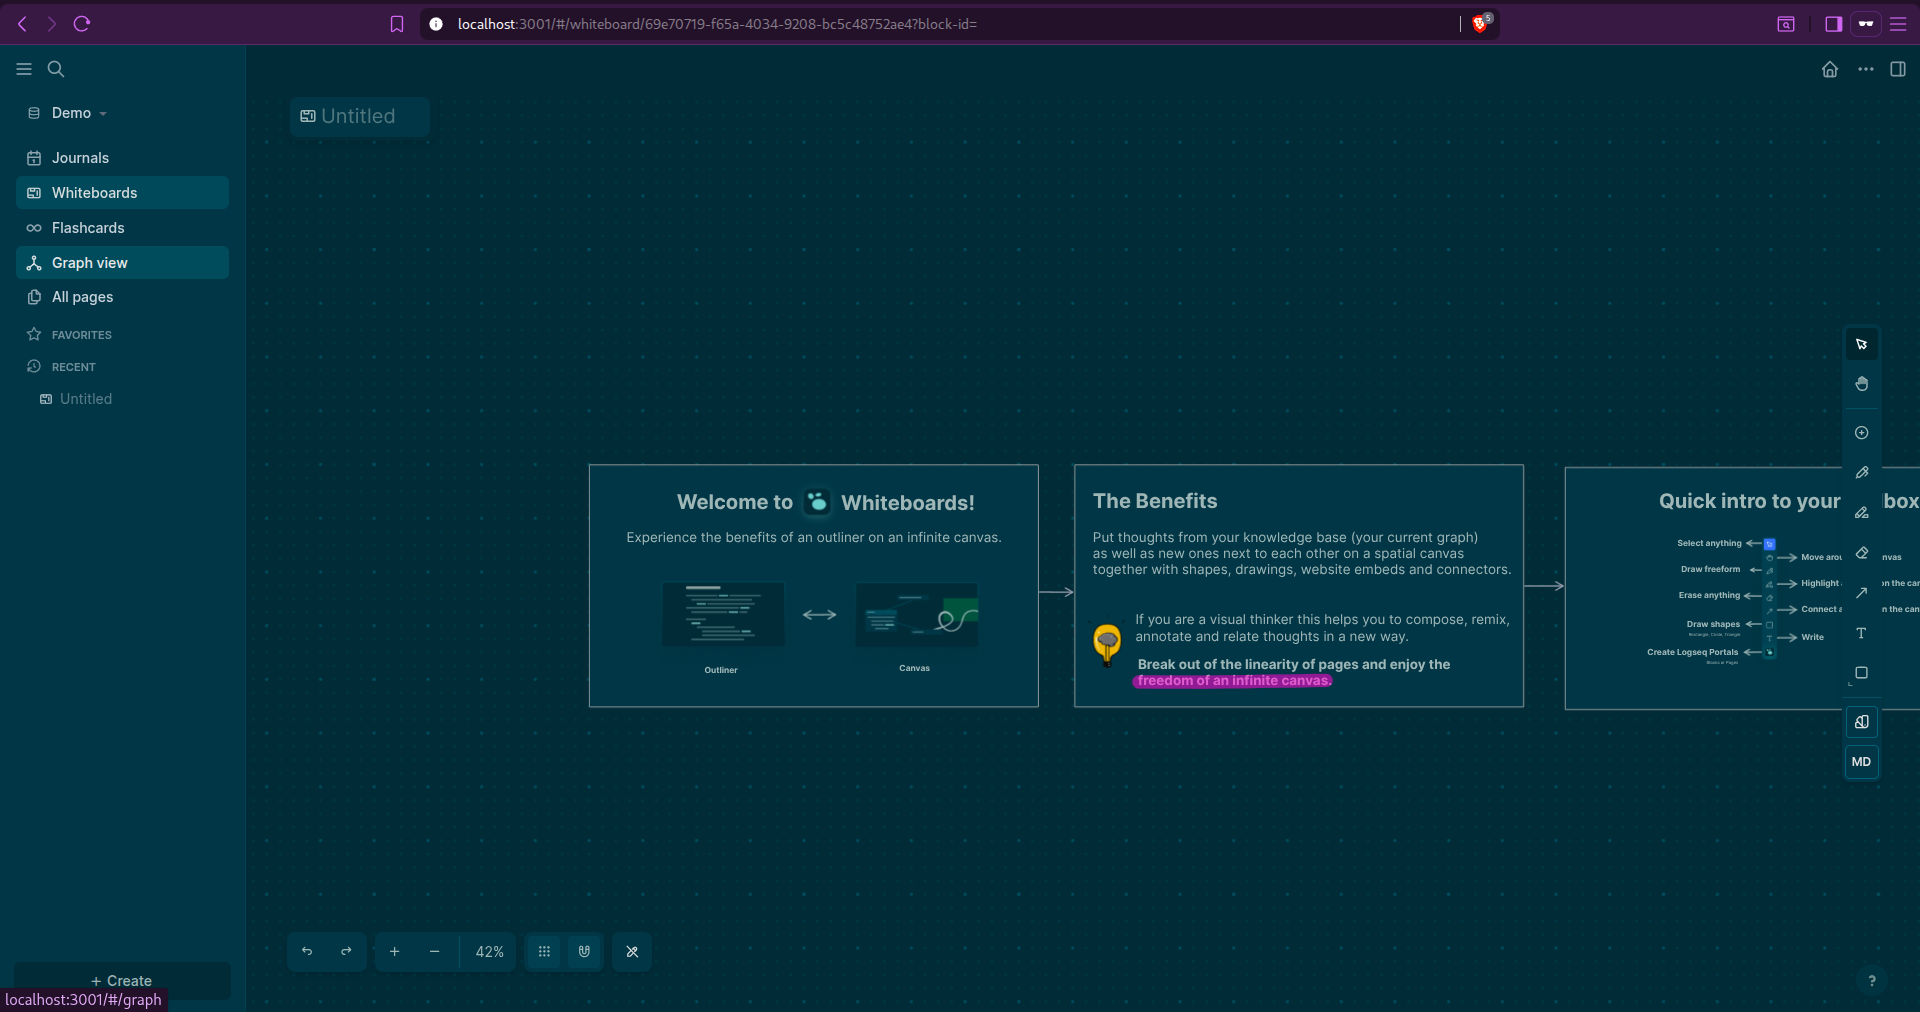Open the color/style swatch picker
1920x1012 pixels.
click(x=1861, y=722)
